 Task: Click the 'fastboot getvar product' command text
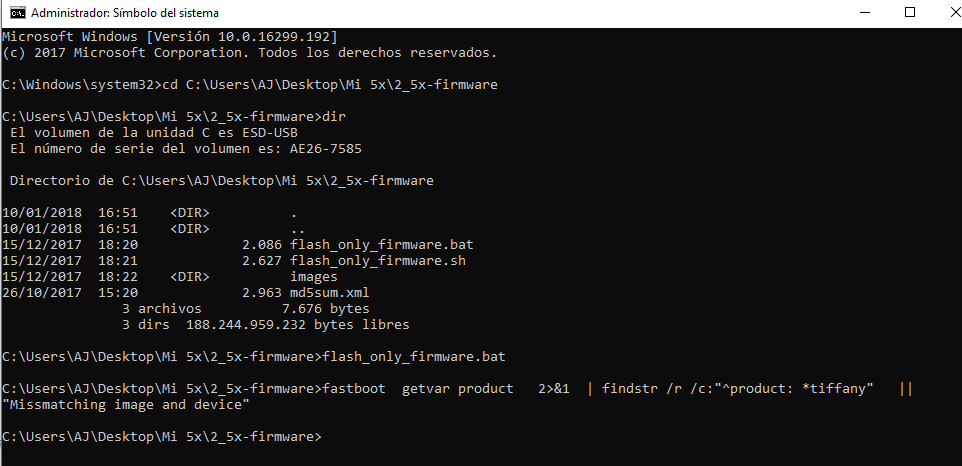click(x=421, y=388)
